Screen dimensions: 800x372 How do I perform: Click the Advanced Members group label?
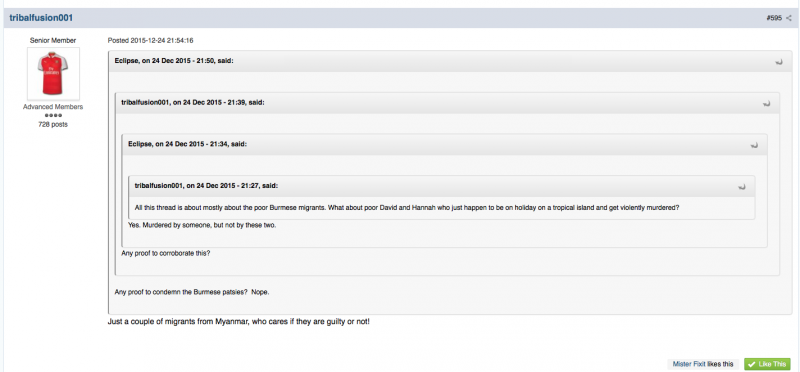point(53,107)
